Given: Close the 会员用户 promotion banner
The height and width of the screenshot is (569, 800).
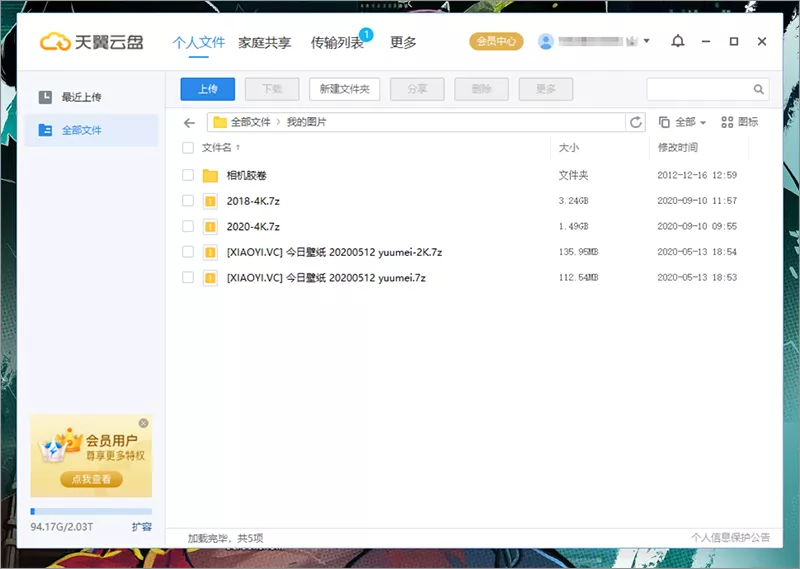Looking at the screenshot, I should point(143,423).
